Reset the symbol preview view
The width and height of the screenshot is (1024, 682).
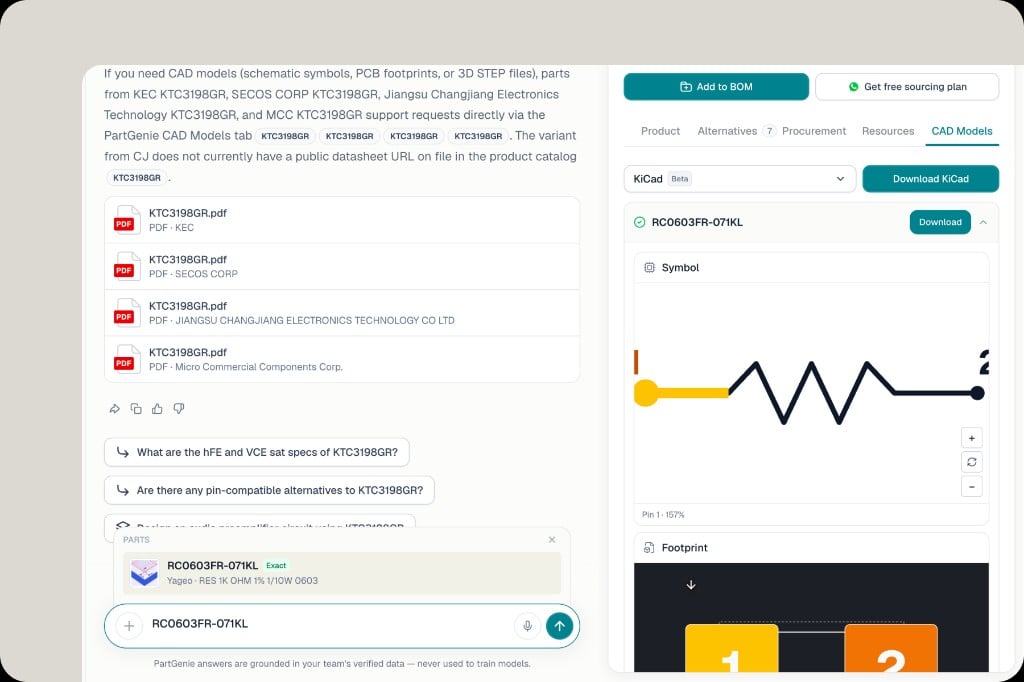point(972,463)
